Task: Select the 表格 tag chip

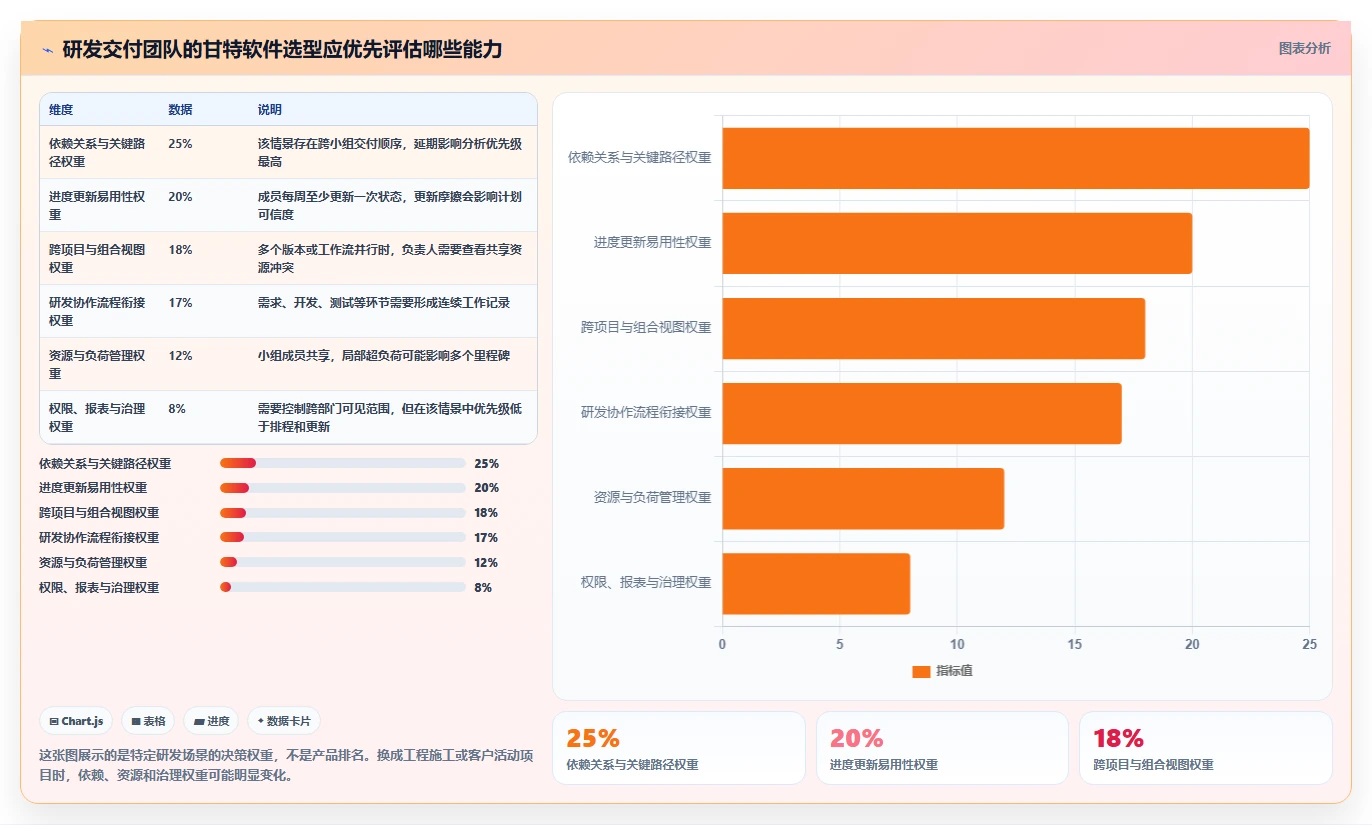Action: [x=148, y=721]
